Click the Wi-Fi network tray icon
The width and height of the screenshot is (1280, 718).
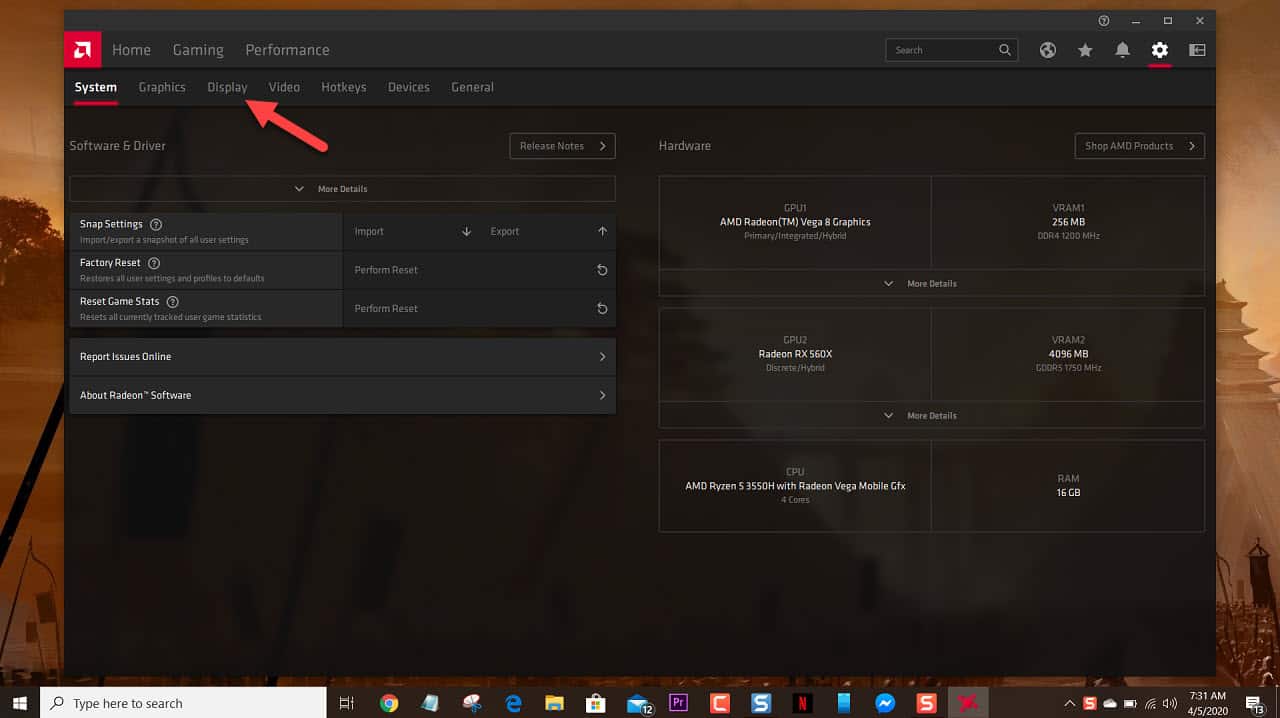tap(1150, 703)
